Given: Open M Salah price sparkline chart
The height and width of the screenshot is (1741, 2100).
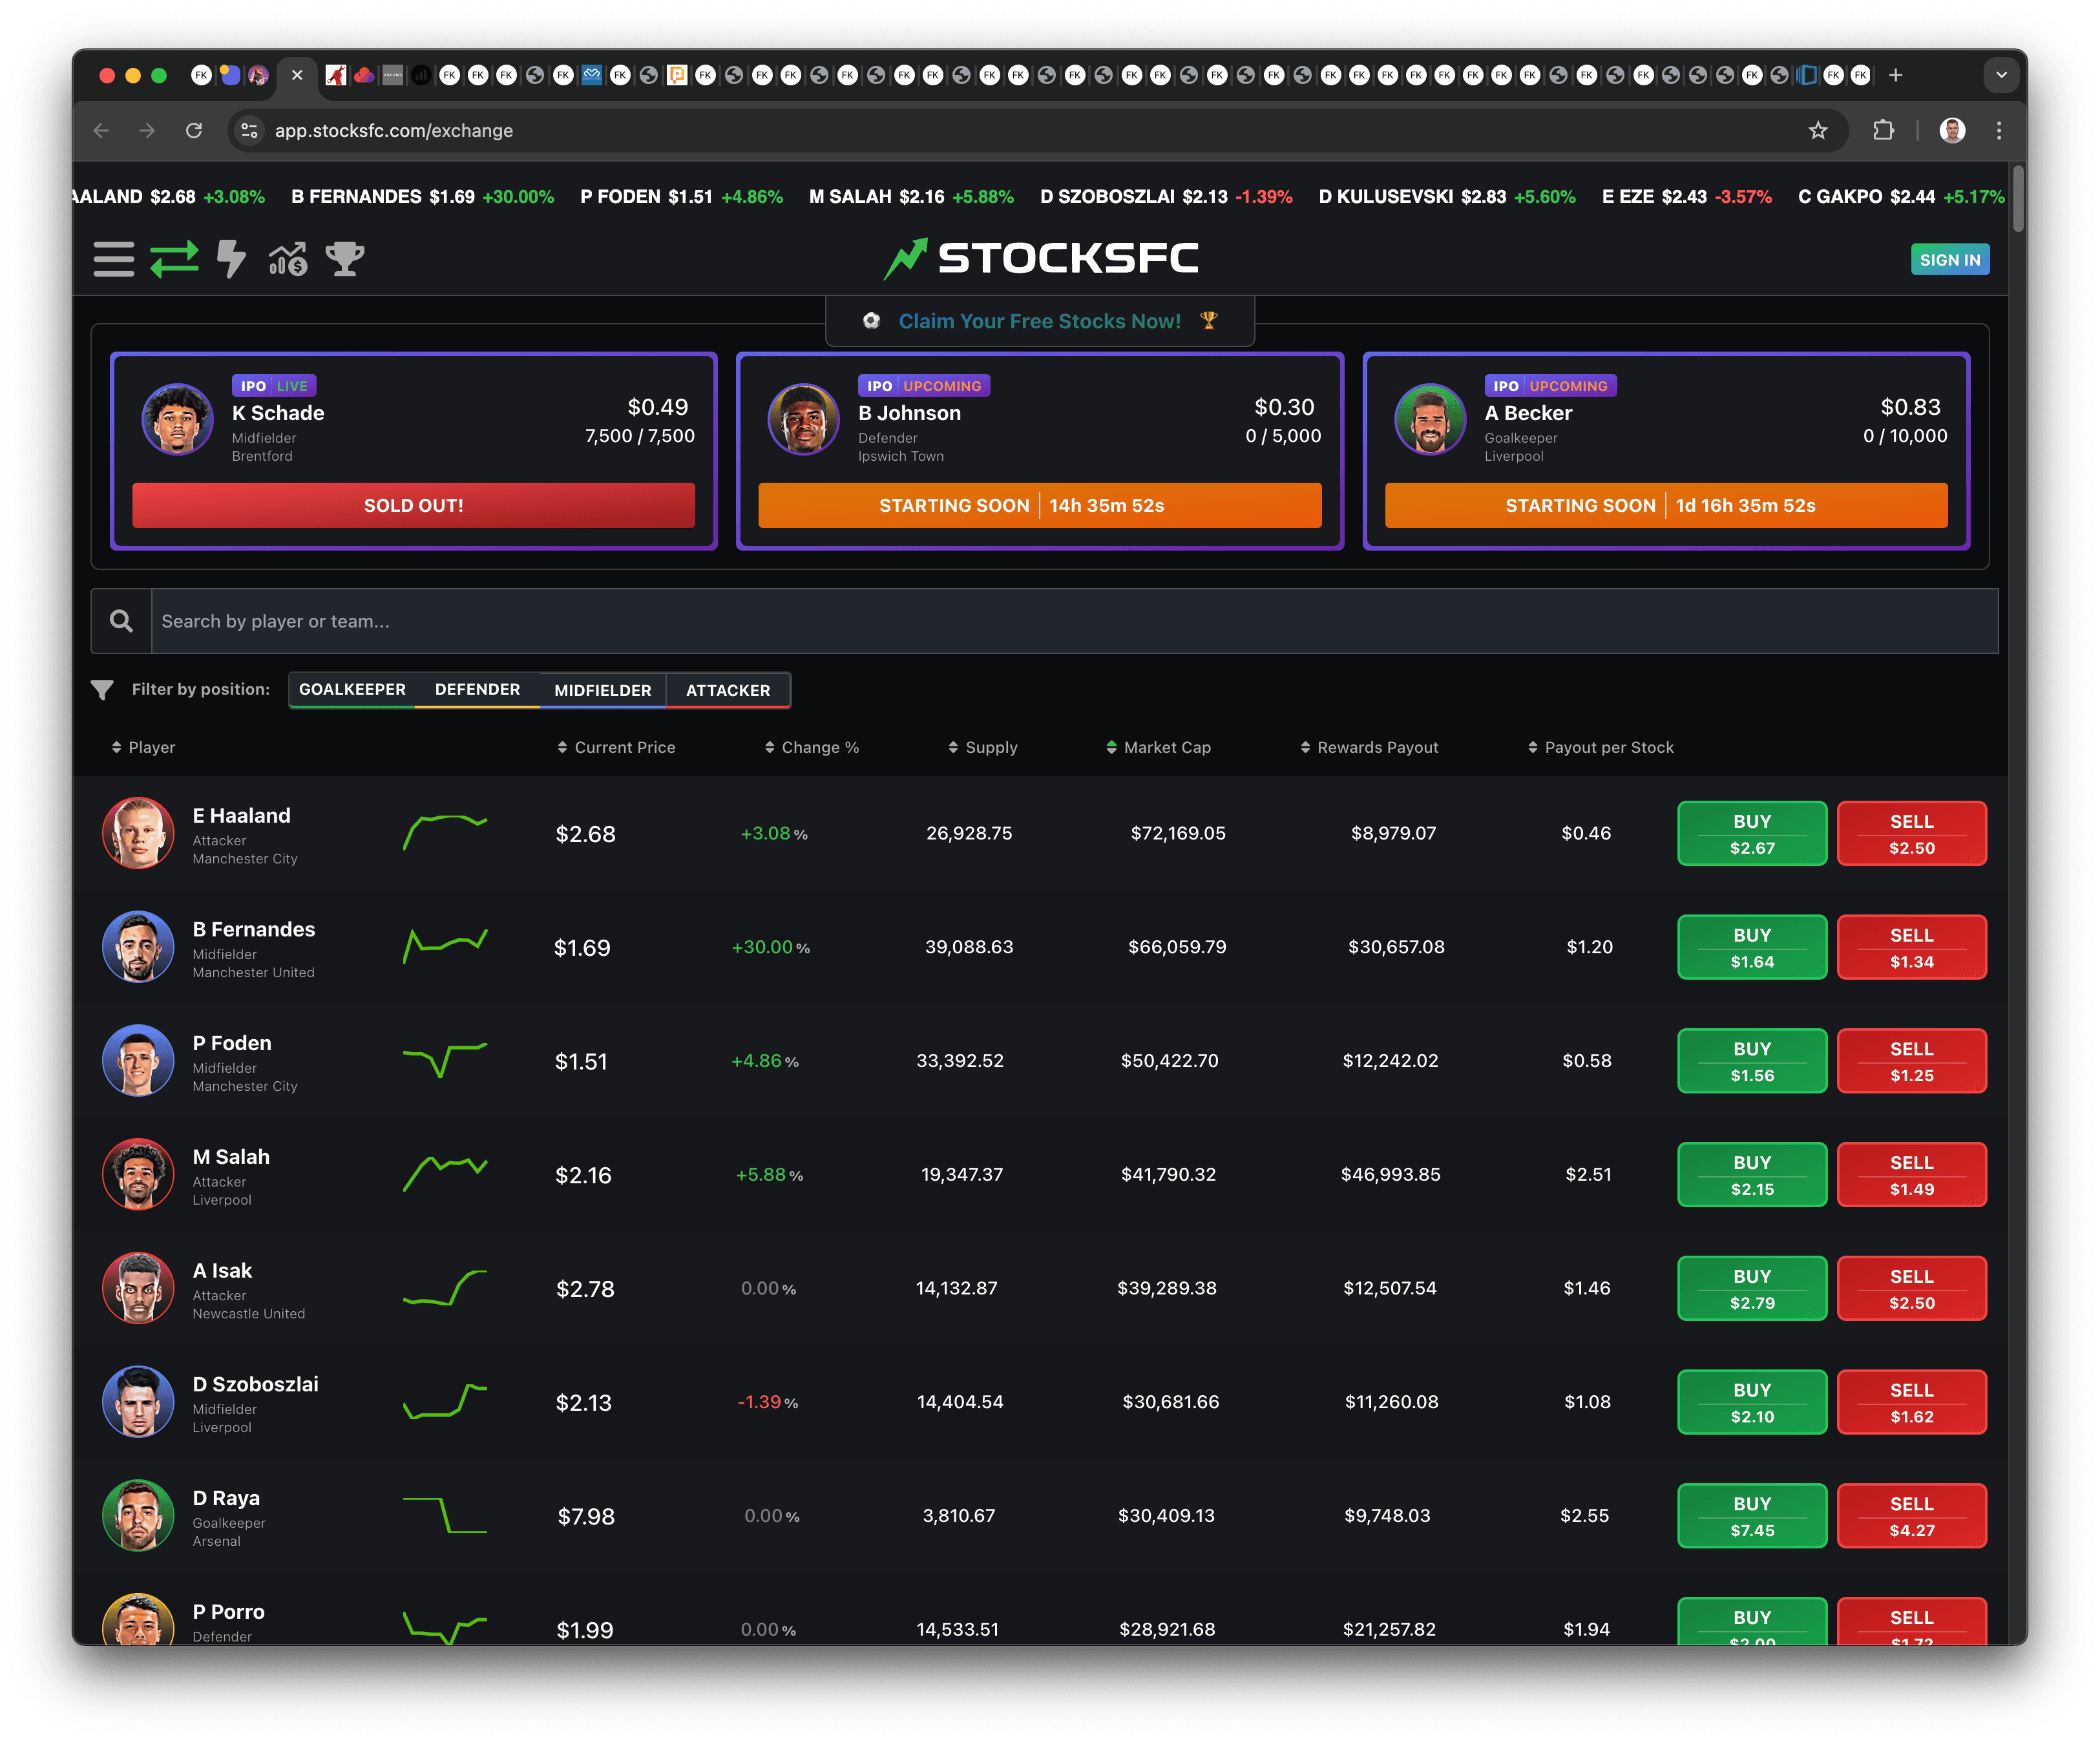Looking at the screenshot, I should click(445, 1174).
